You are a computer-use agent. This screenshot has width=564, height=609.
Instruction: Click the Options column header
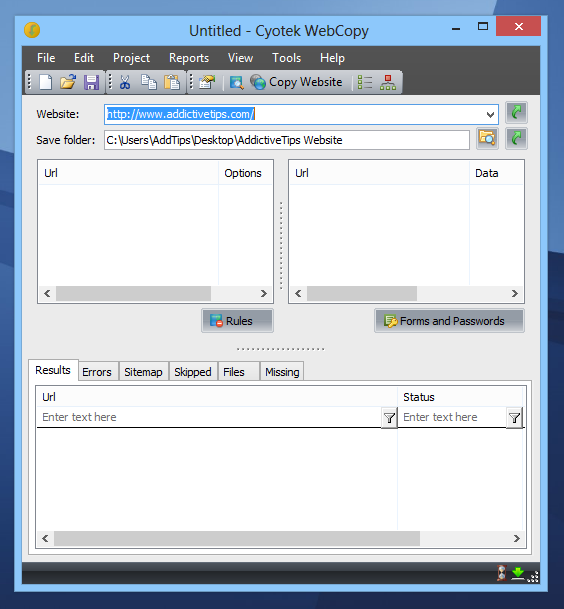click(x=245, y=173)
